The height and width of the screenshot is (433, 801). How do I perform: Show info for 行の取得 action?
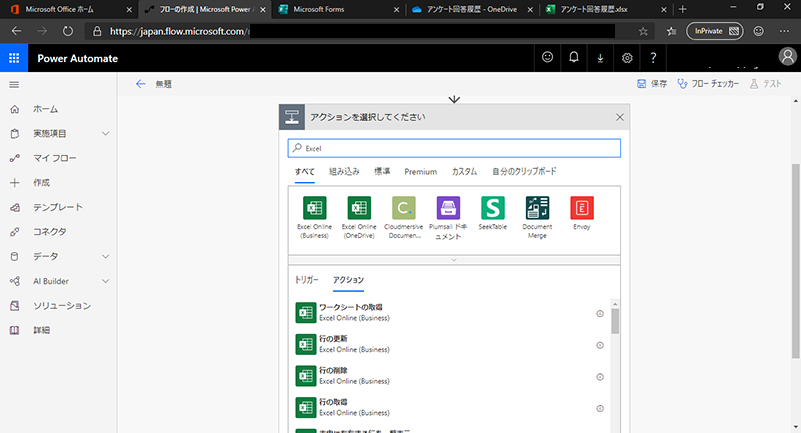600,408
